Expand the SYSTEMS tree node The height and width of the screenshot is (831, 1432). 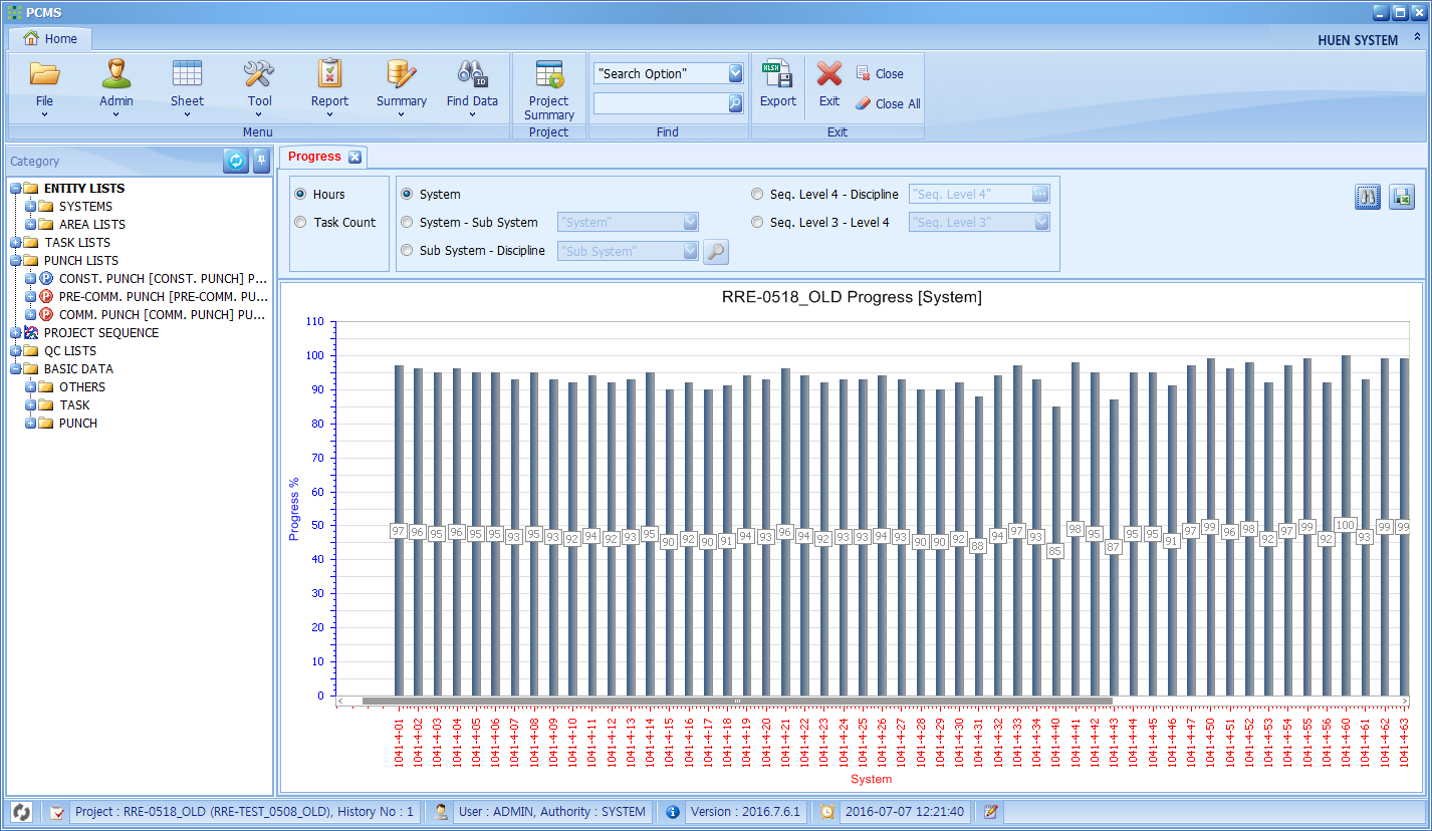click(x=31, y=207)
